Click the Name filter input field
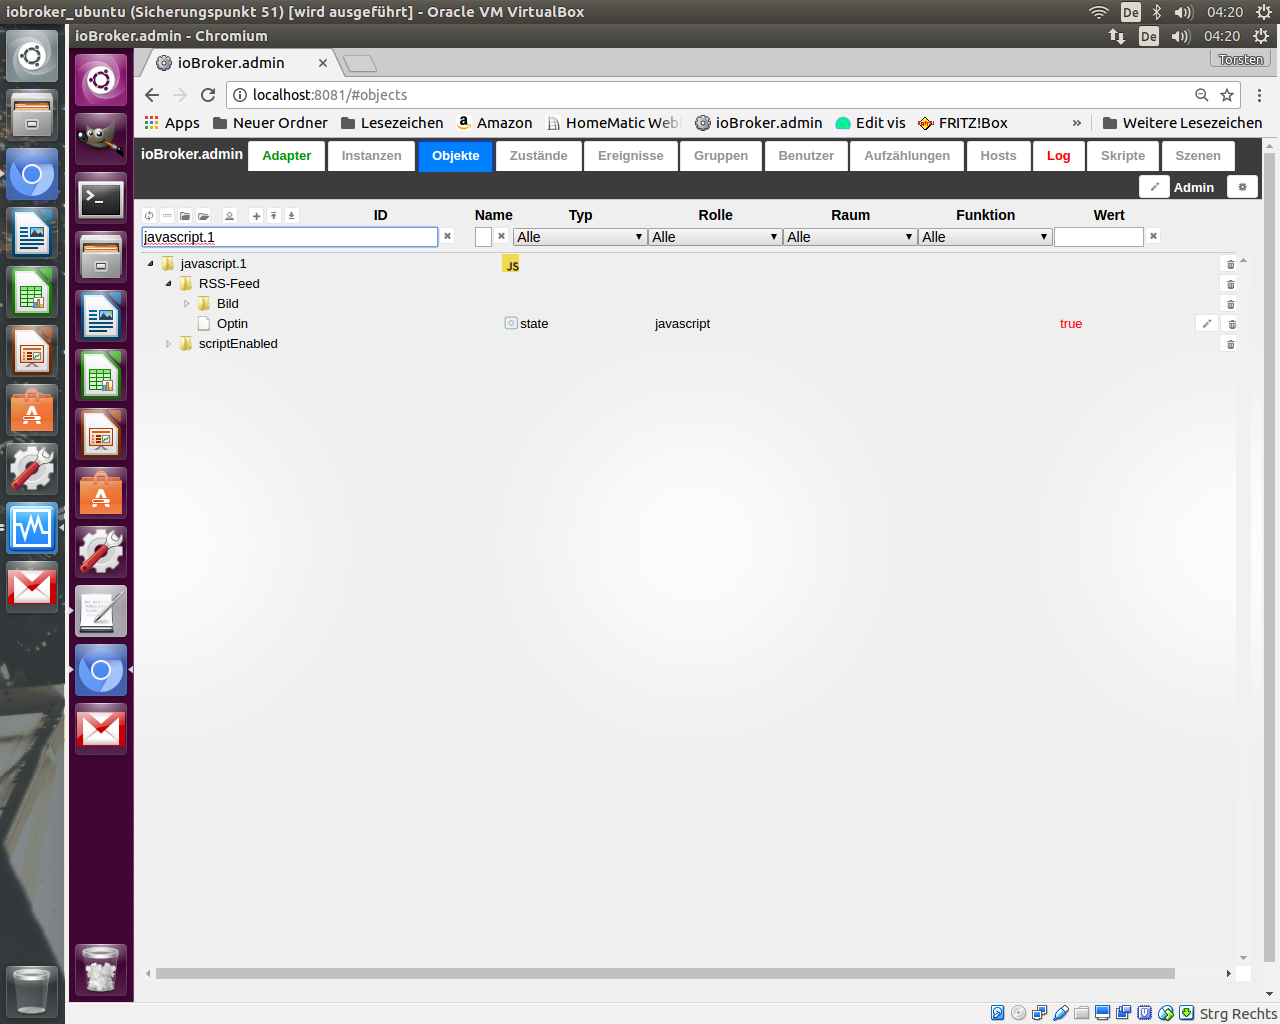This screenshot has height=1024, width=1280. pyautogui.click(x=483, y=237)
